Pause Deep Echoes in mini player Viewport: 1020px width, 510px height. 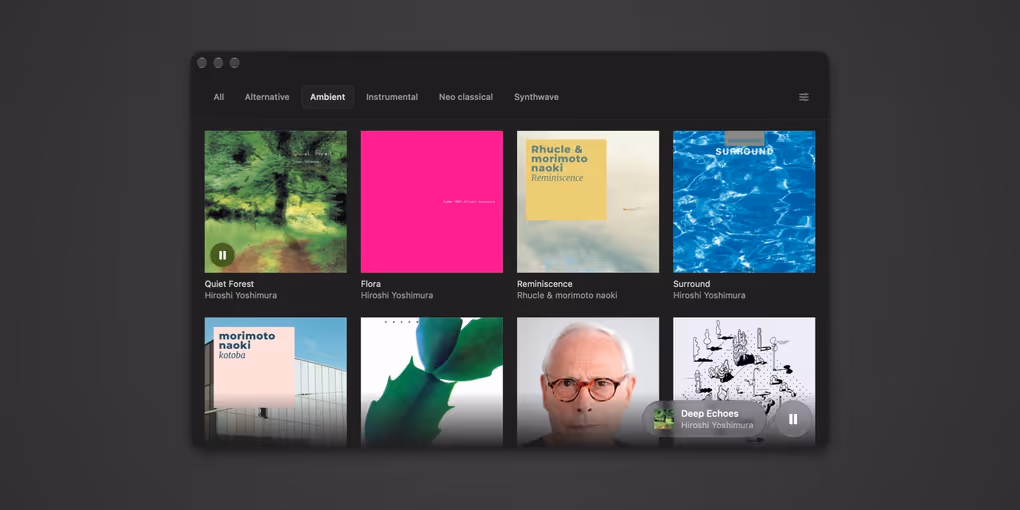point(793,419)
